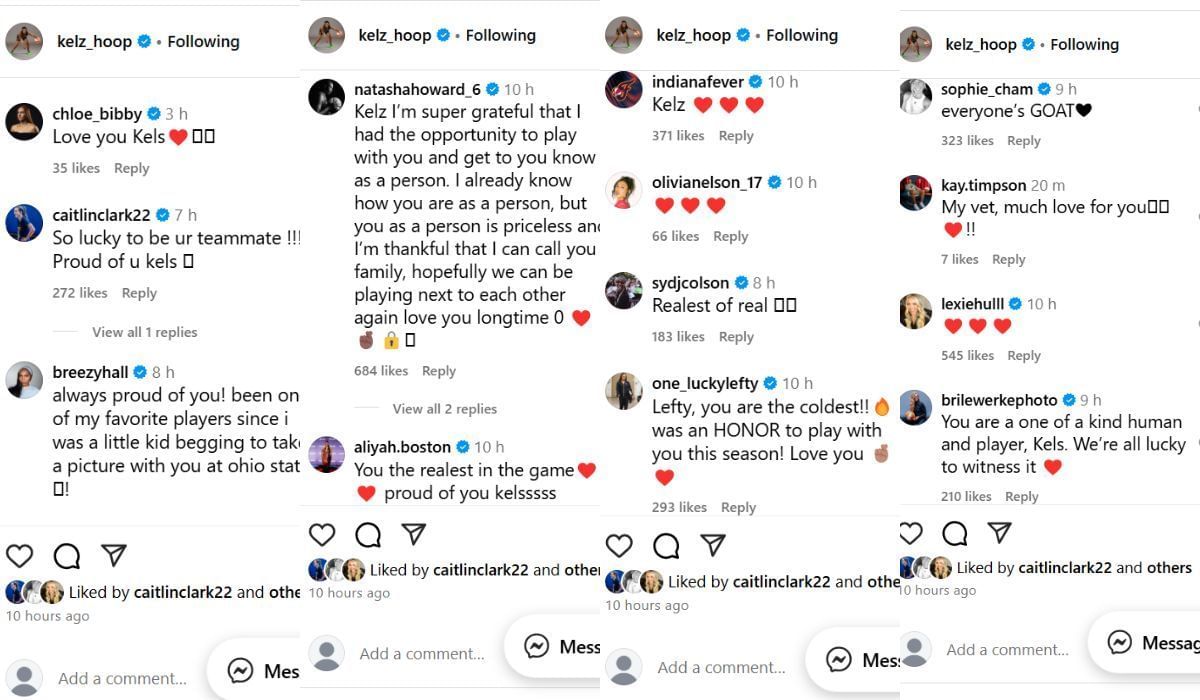This screenshot has width=1200, height=700.
Task: Click comment bubble icon in third panel
Action: (666, 545)
